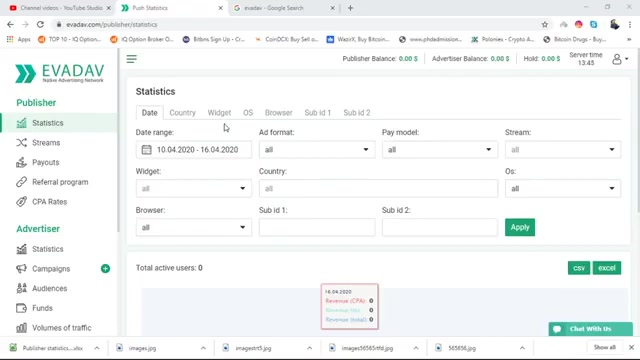
Task: Click the Date range calendar field
Action: coord(193,150)
